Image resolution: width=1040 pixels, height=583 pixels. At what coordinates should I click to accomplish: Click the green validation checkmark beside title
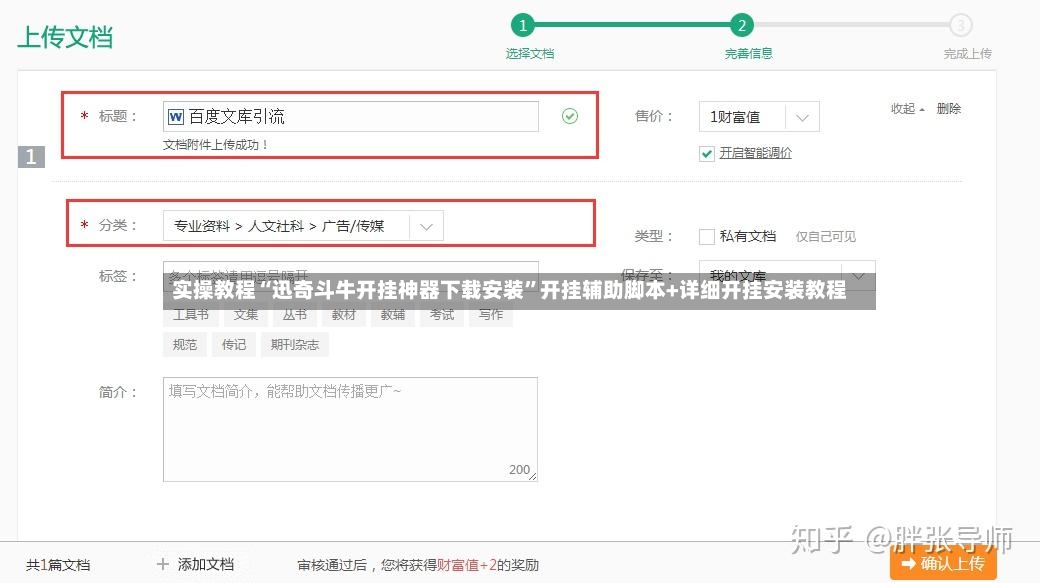coord(570,116)
